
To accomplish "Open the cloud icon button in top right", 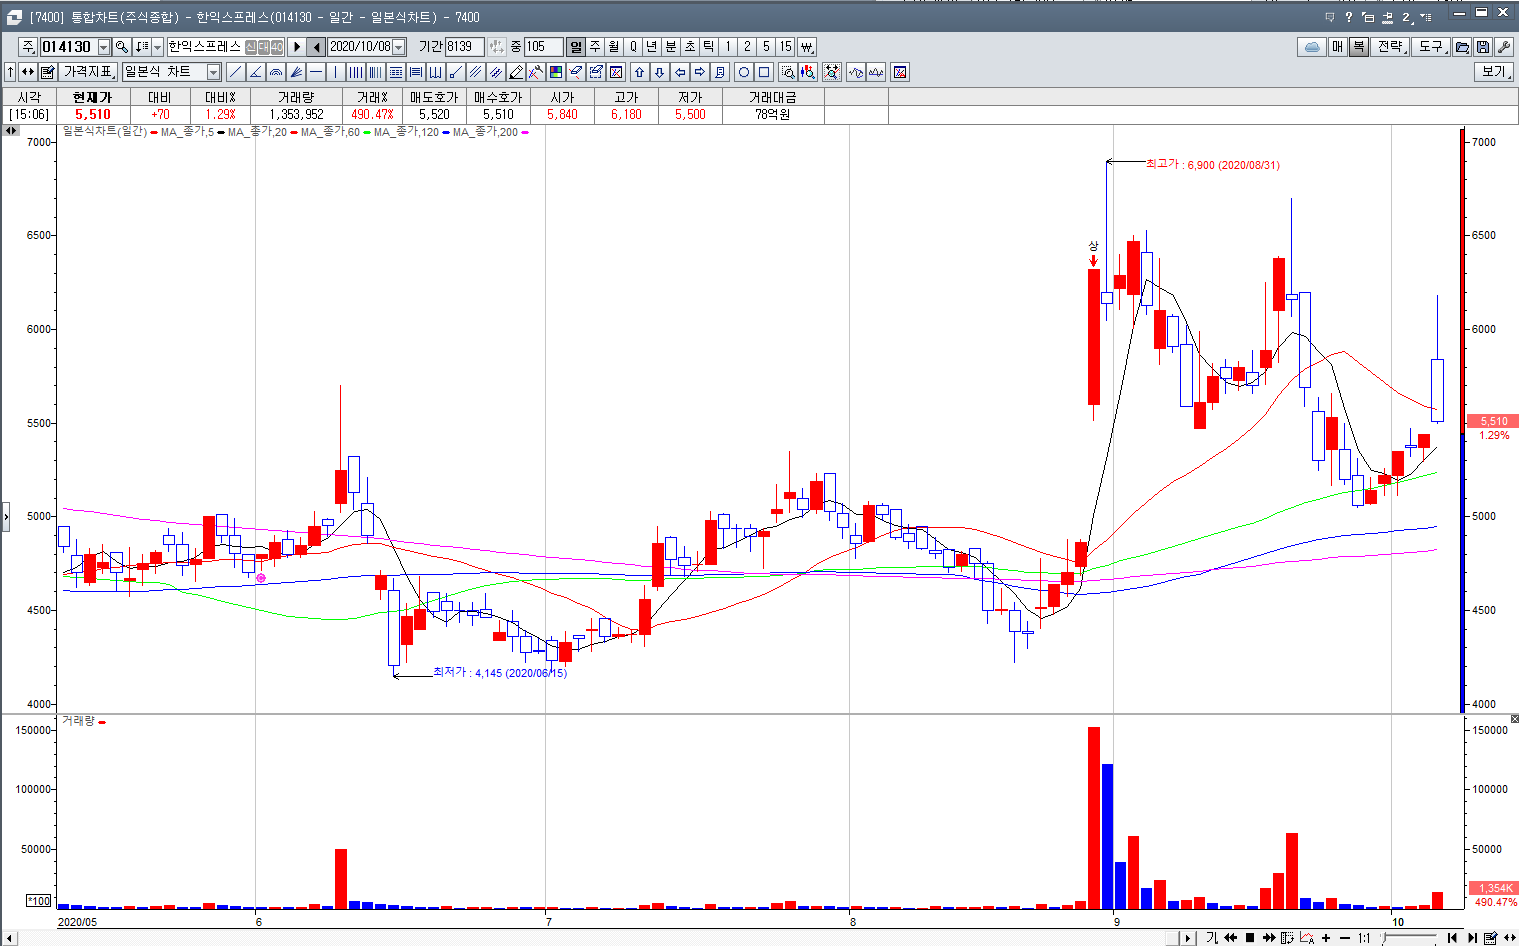I will pyautogui.click(x=1312, y=47).
